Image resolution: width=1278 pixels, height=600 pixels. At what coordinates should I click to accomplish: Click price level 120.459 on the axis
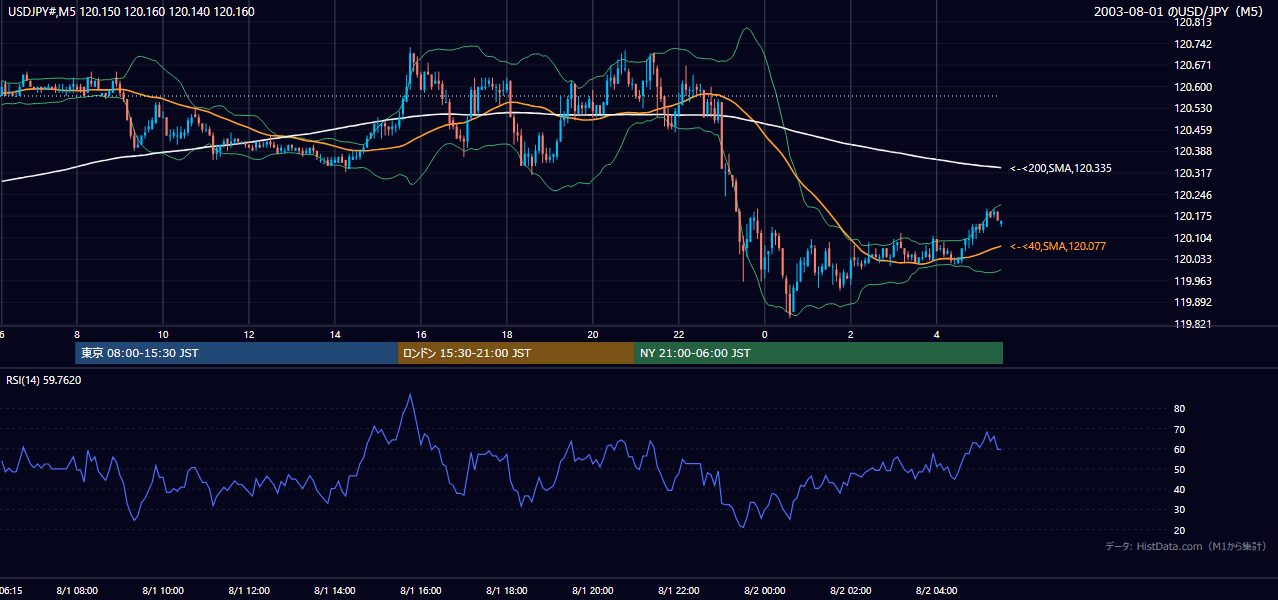[1194, 130]
